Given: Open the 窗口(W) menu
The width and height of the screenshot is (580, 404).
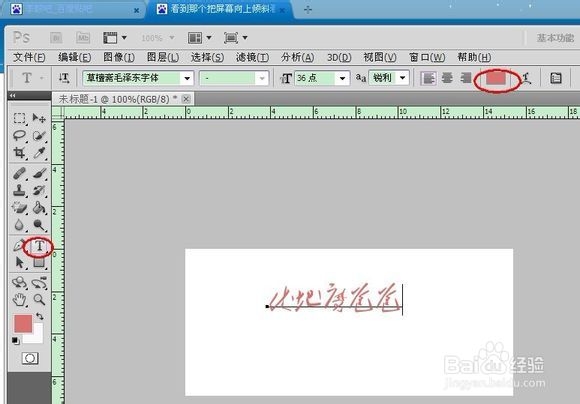Looking at the screenshot, I should pos(427,57).
